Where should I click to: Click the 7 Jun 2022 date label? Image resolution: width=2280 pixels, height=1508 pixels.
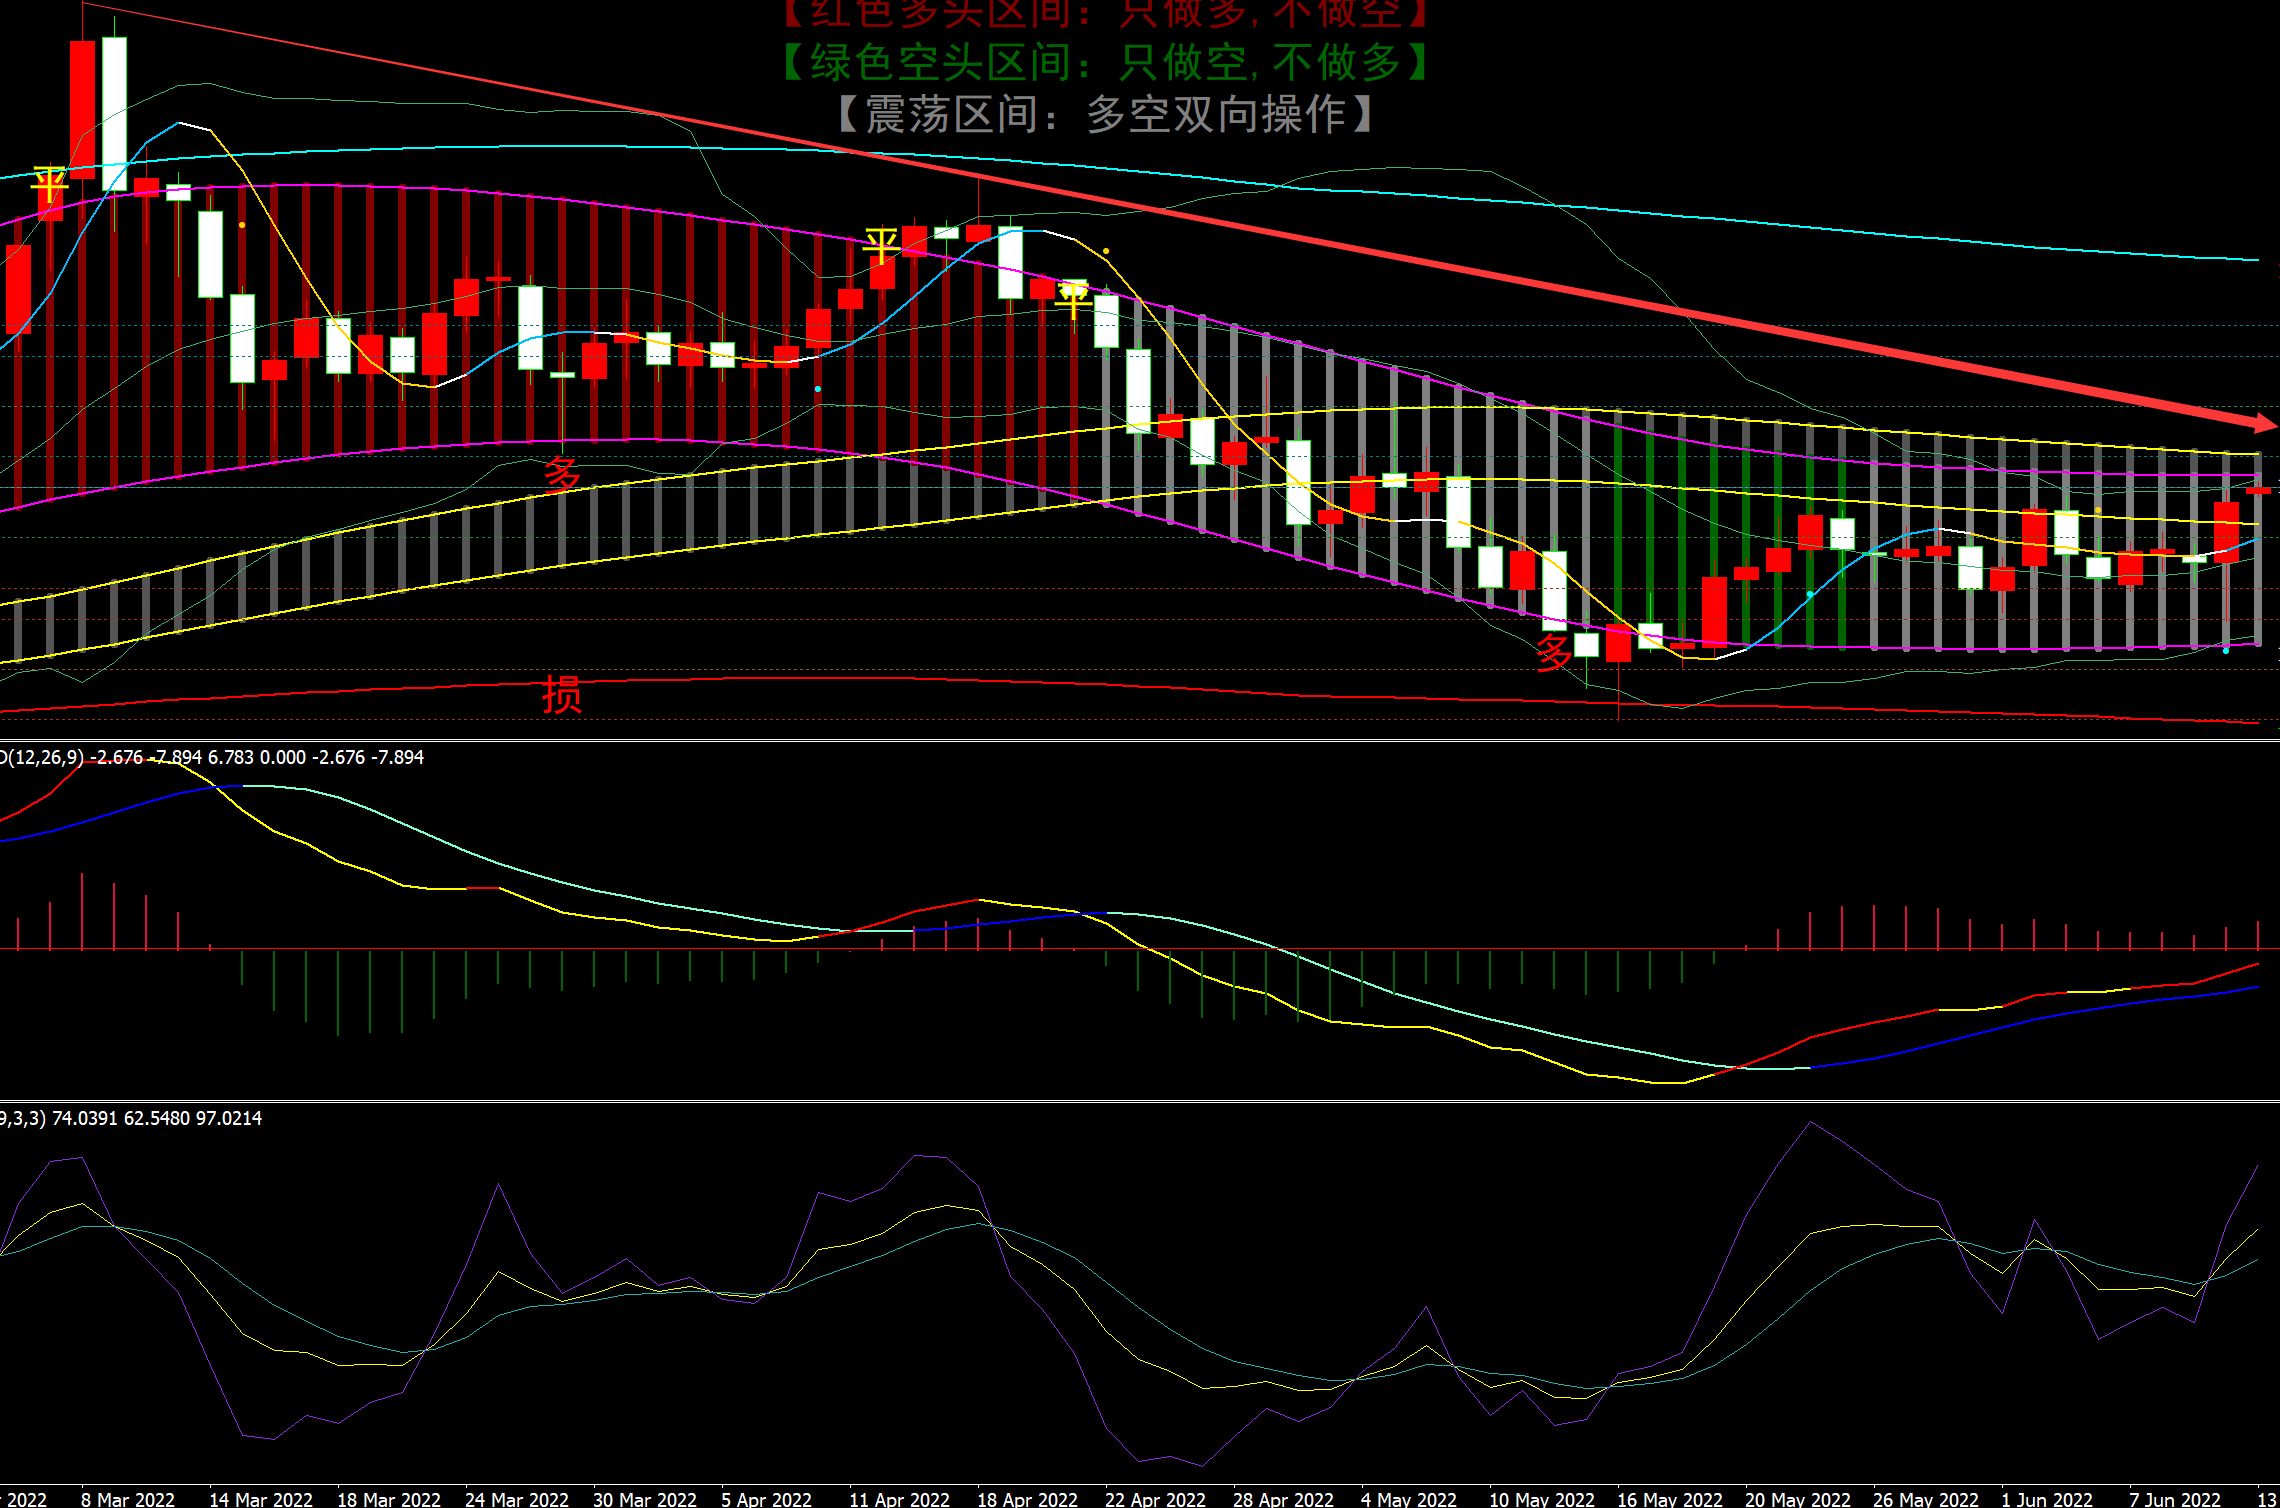click(x=2174, y=1498)
